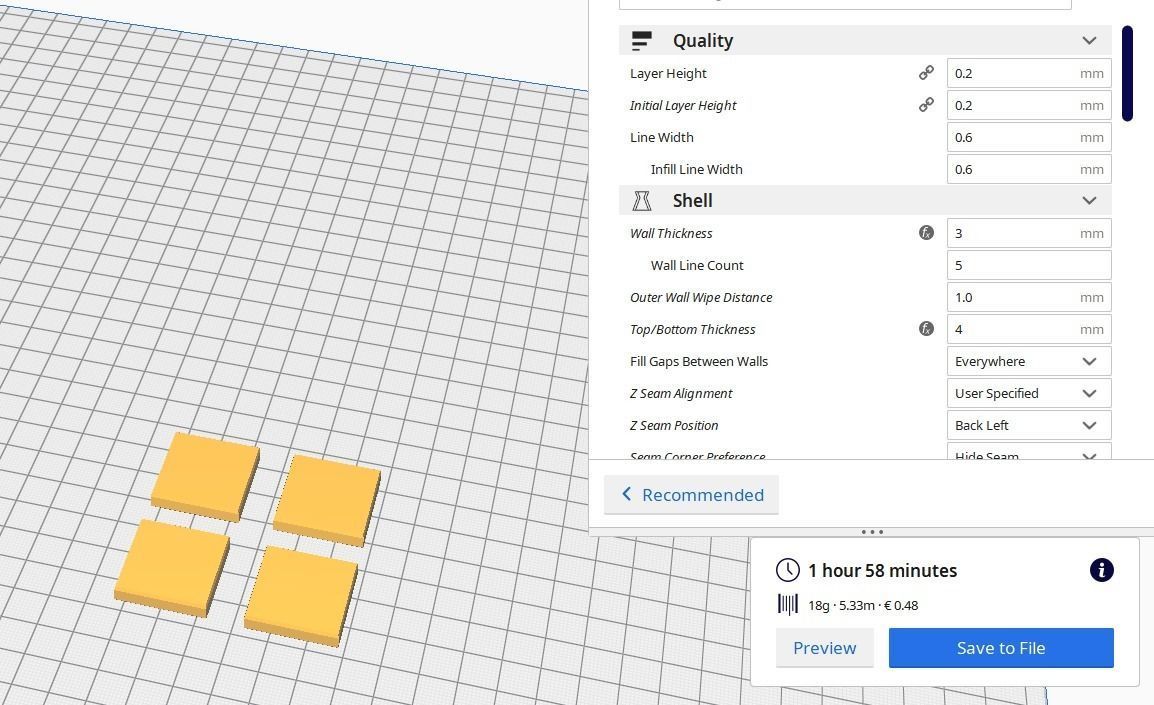
Task: Click the Wall Thickness function icon
Action: [926, 233]
